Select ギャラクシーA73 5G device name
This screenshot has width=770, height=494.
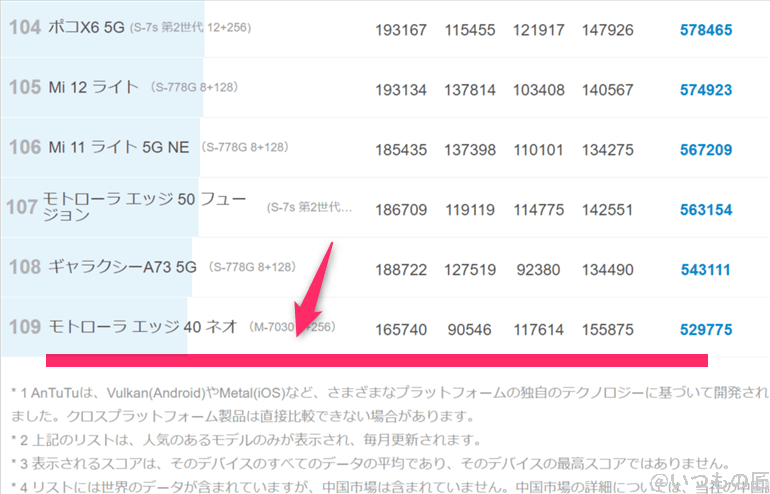(122, 267)
